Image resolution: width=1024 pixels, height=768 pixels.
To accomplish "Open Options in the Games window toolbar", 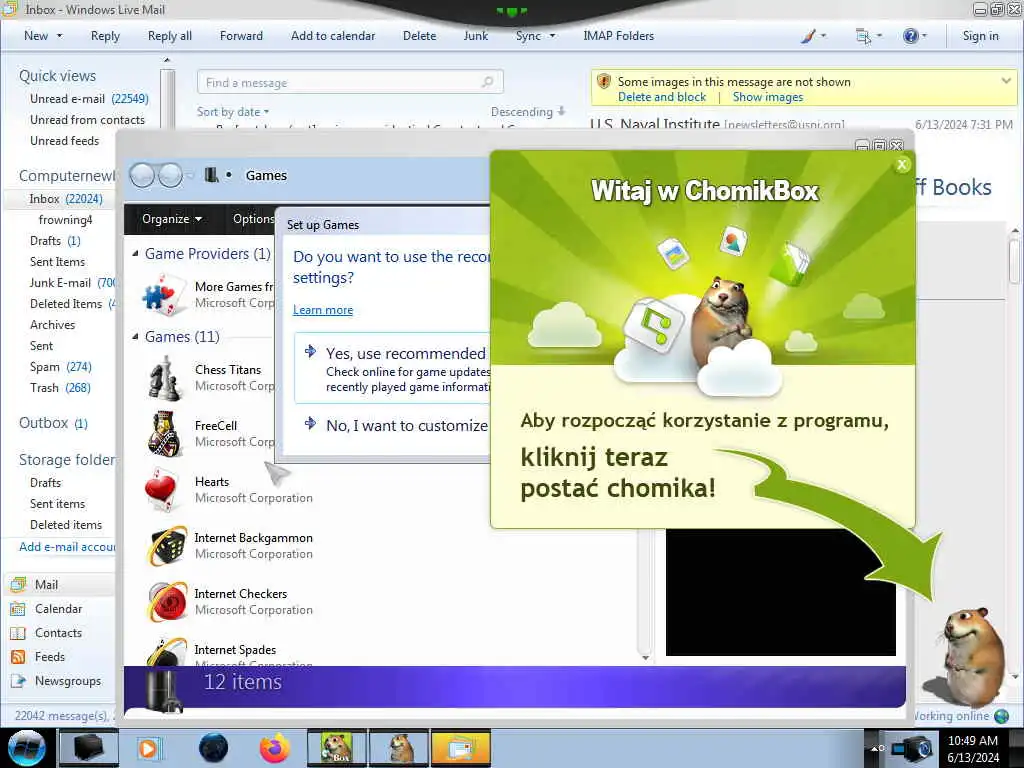I will click(x=253, y=219).
